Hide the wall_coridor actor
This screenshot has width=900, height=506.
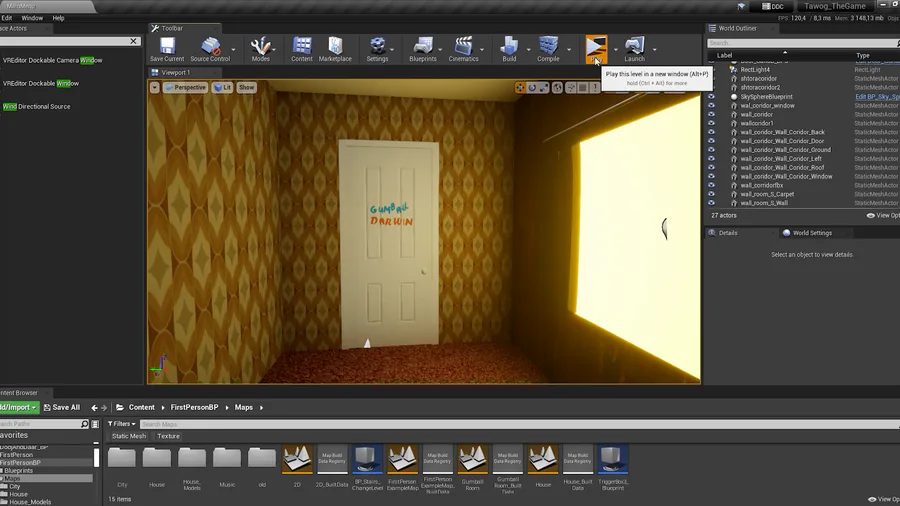tap(711, 115)
